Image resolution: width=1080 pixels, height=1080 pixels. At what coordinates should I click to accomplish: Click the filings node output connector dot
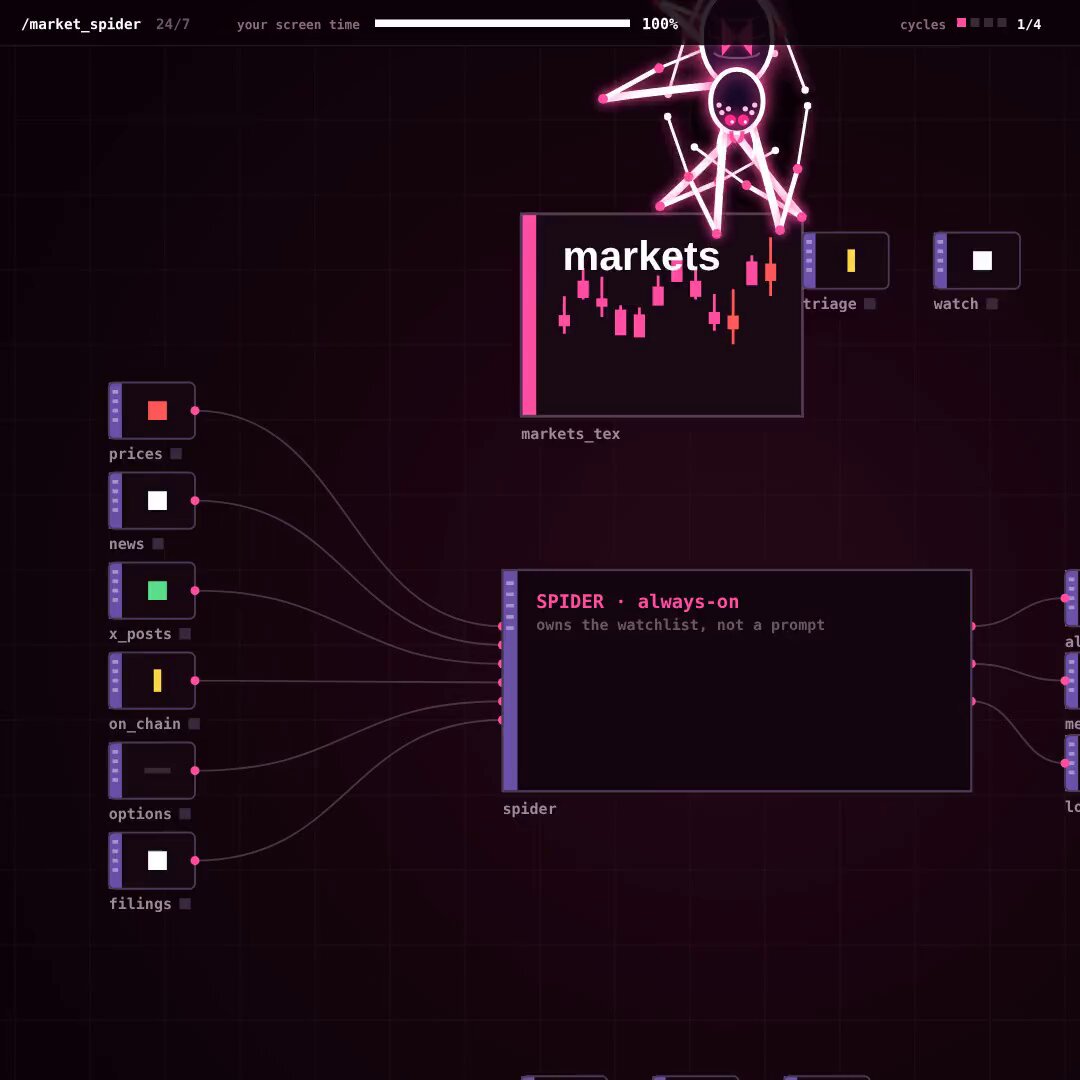tap(195, 860)
